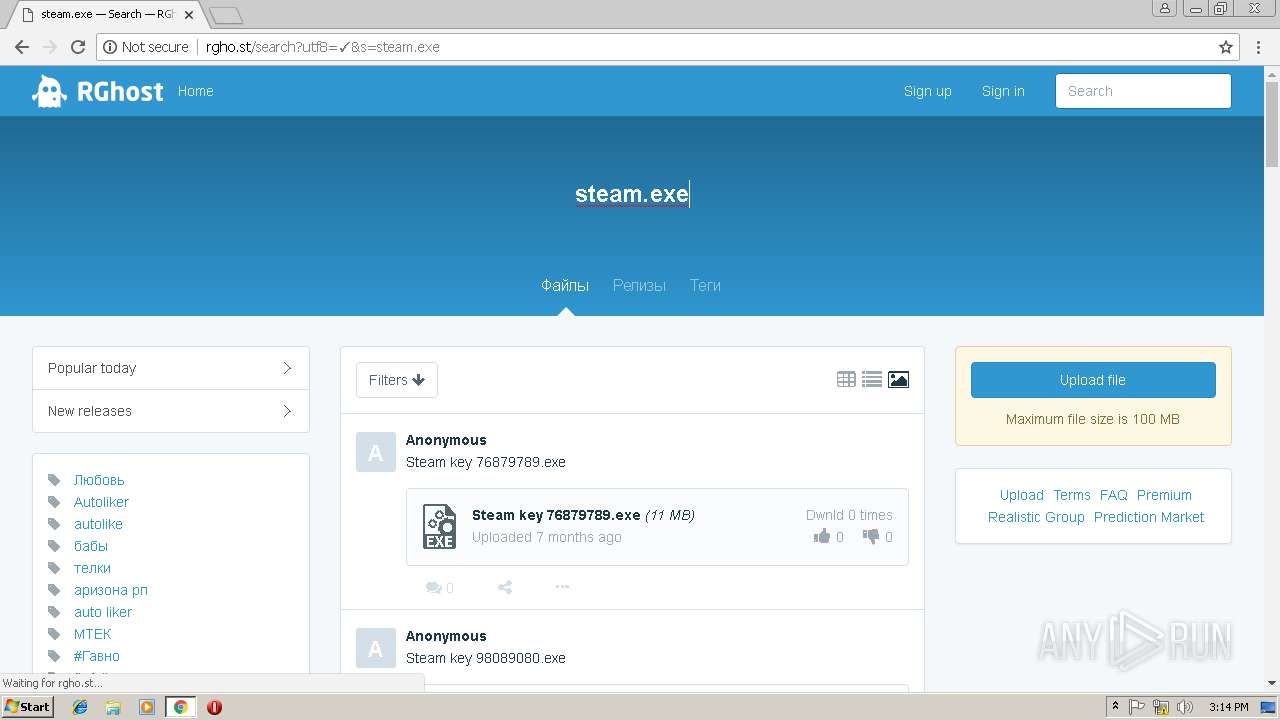Select Теги tab
Image resolution: width=1280 pixels, height=720 pixels.
(x=705, y=285)
